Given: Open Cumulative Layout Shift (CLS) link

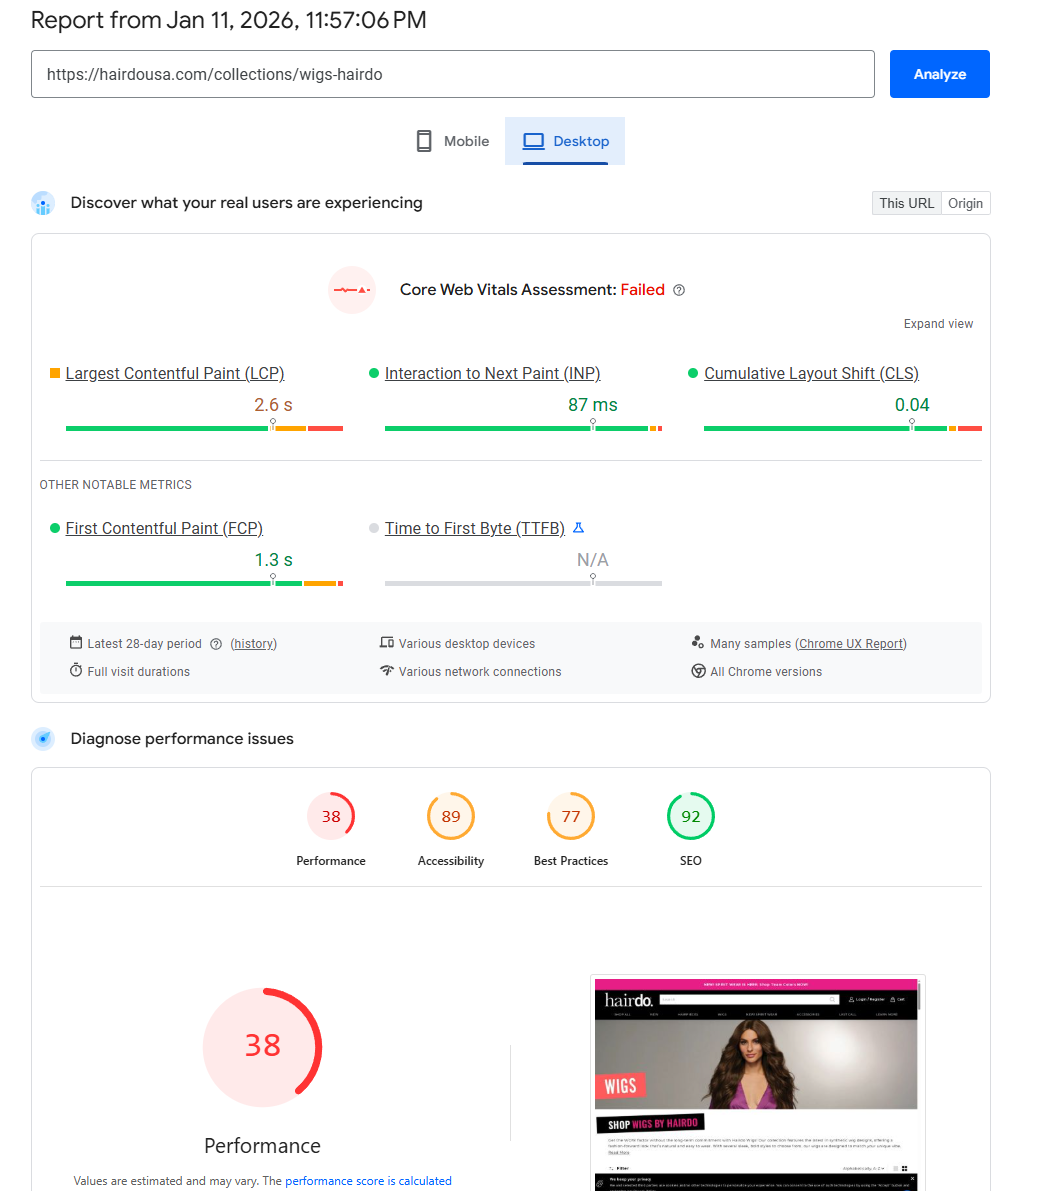Looking at the screenshot, I should (x=811, y=374).
